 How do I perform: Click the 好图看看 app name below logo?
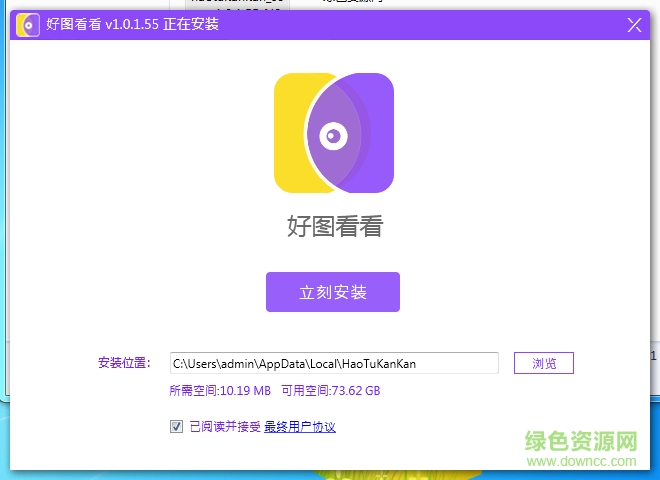coord(334,227)
